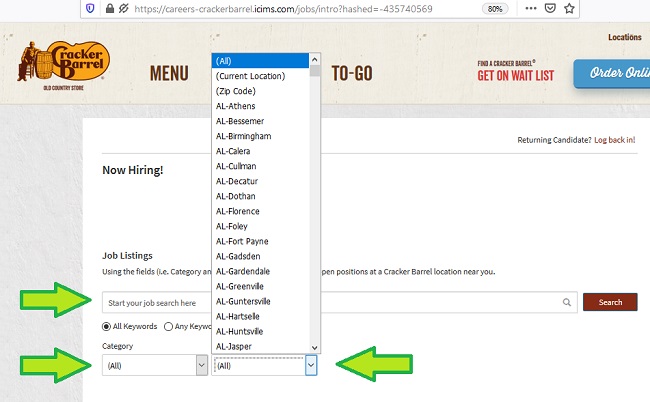Open the Locations link
Viewport: 650px width, 402px height.
pyautogui.click(x=625, y=37)
